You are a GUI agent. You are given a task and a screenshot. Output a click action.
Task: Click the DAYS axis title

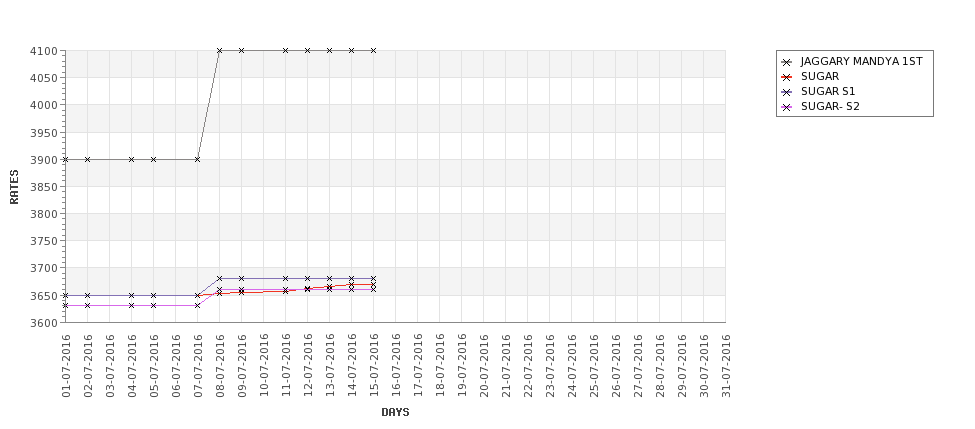(x=395, y=412)
